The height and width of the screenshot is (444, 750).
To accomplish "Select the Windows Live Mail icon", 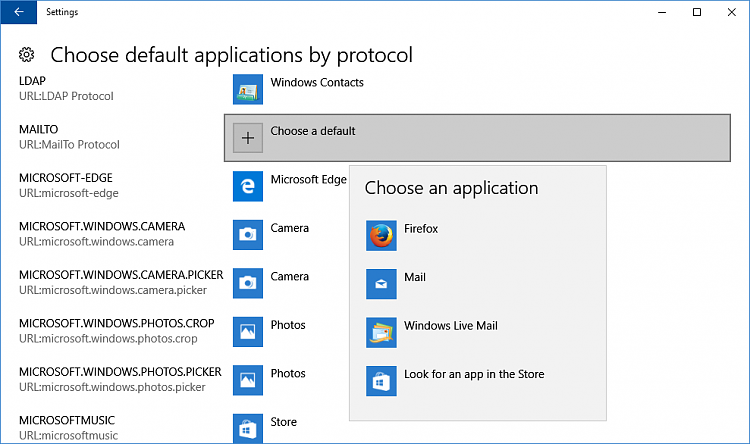I will [381, 333].
